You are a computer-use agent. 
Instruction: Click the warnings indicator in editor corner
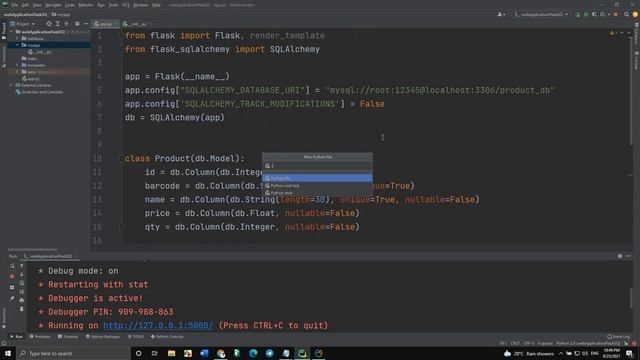coord(613,33)
